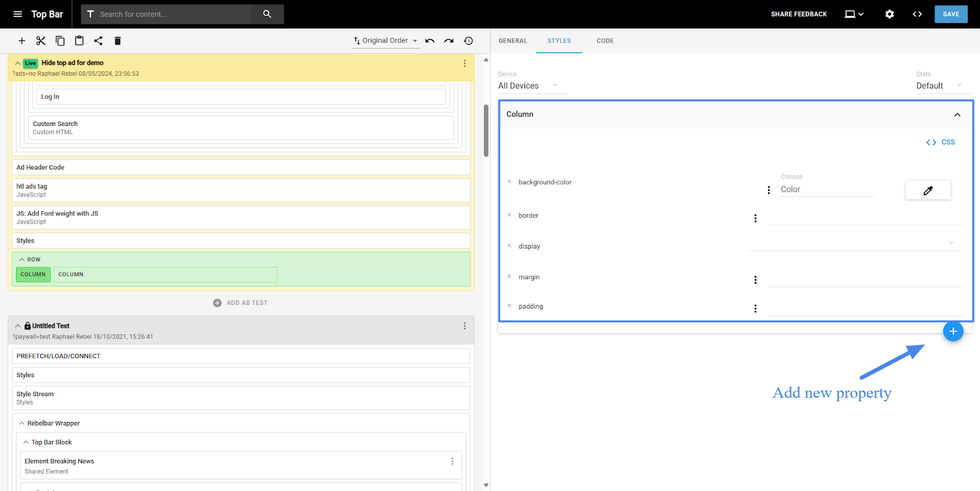Switch to the General tab
The height and width of the screenshot is (491, 980).
[512, 41]
